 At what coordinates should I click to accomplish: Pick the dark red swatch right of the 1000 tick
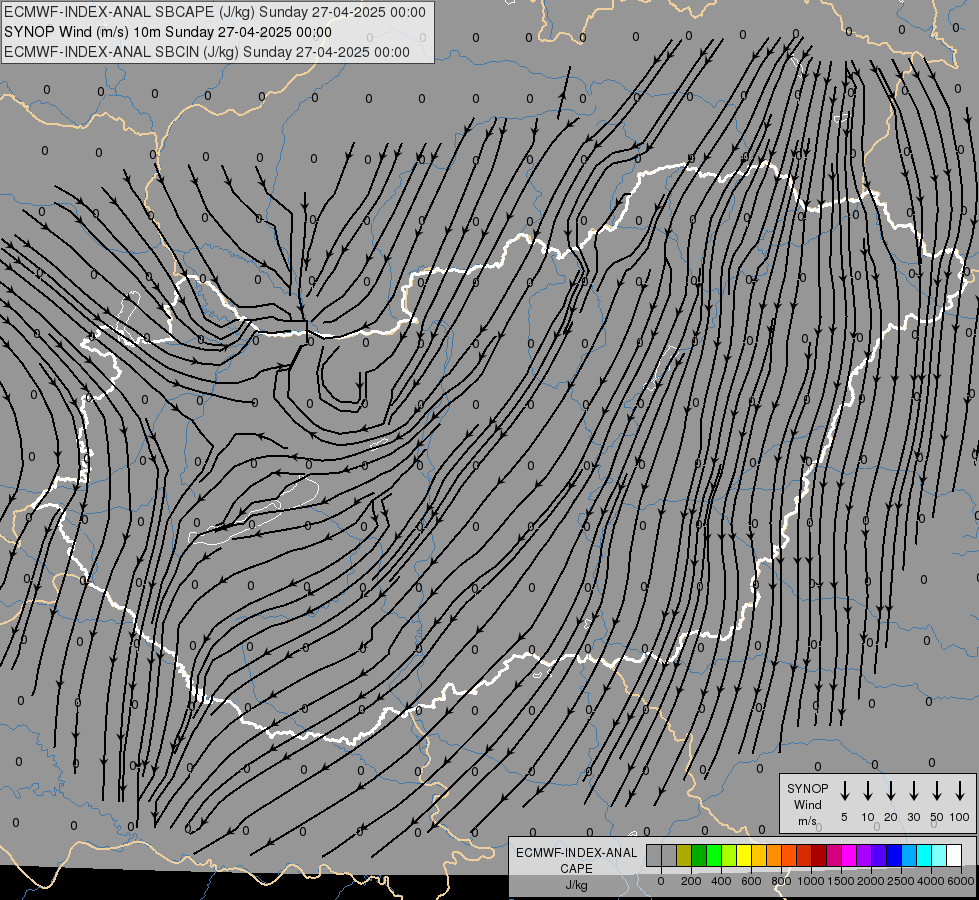[x=819, y=855]
